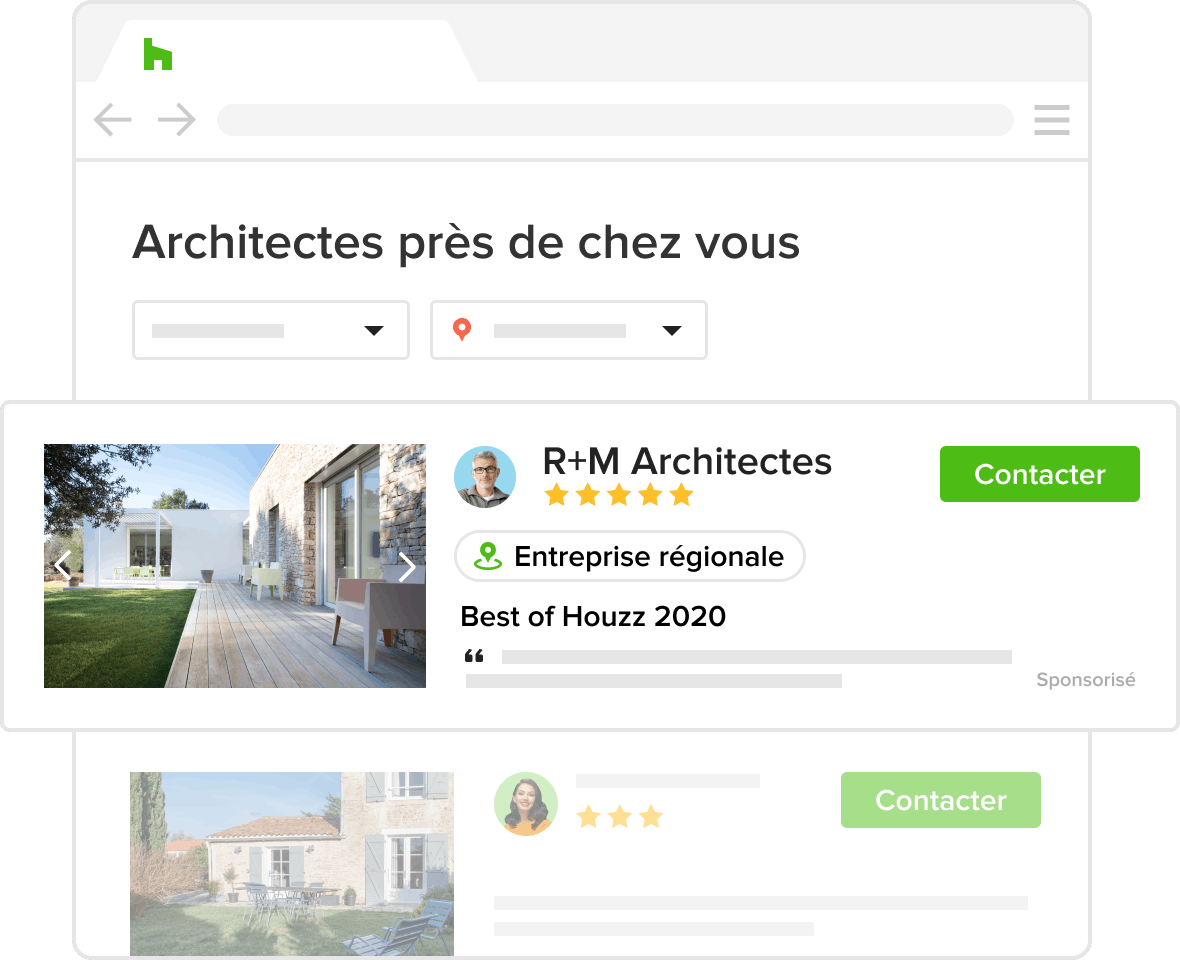Go forward with the browser forward arrow
Screen dimensions: 1180x960
(177, 120)
